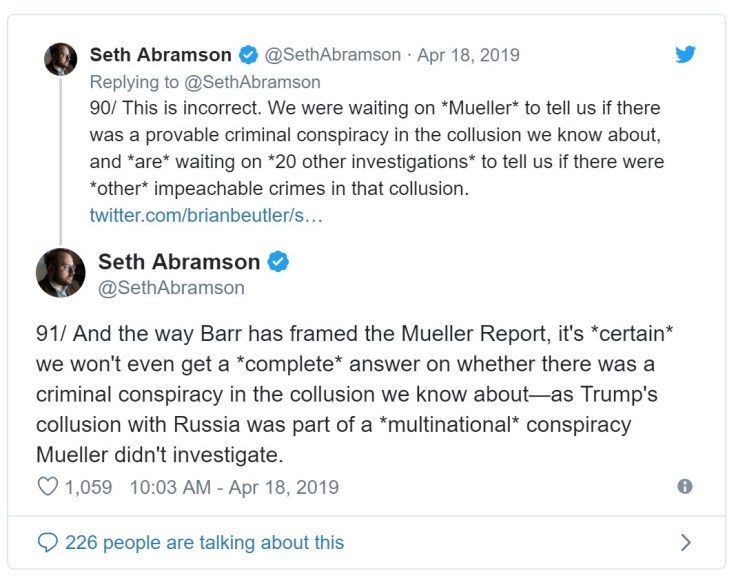
Task: Open the large Seth Abramson name in the main tweet
Action: tap(179, 262)
